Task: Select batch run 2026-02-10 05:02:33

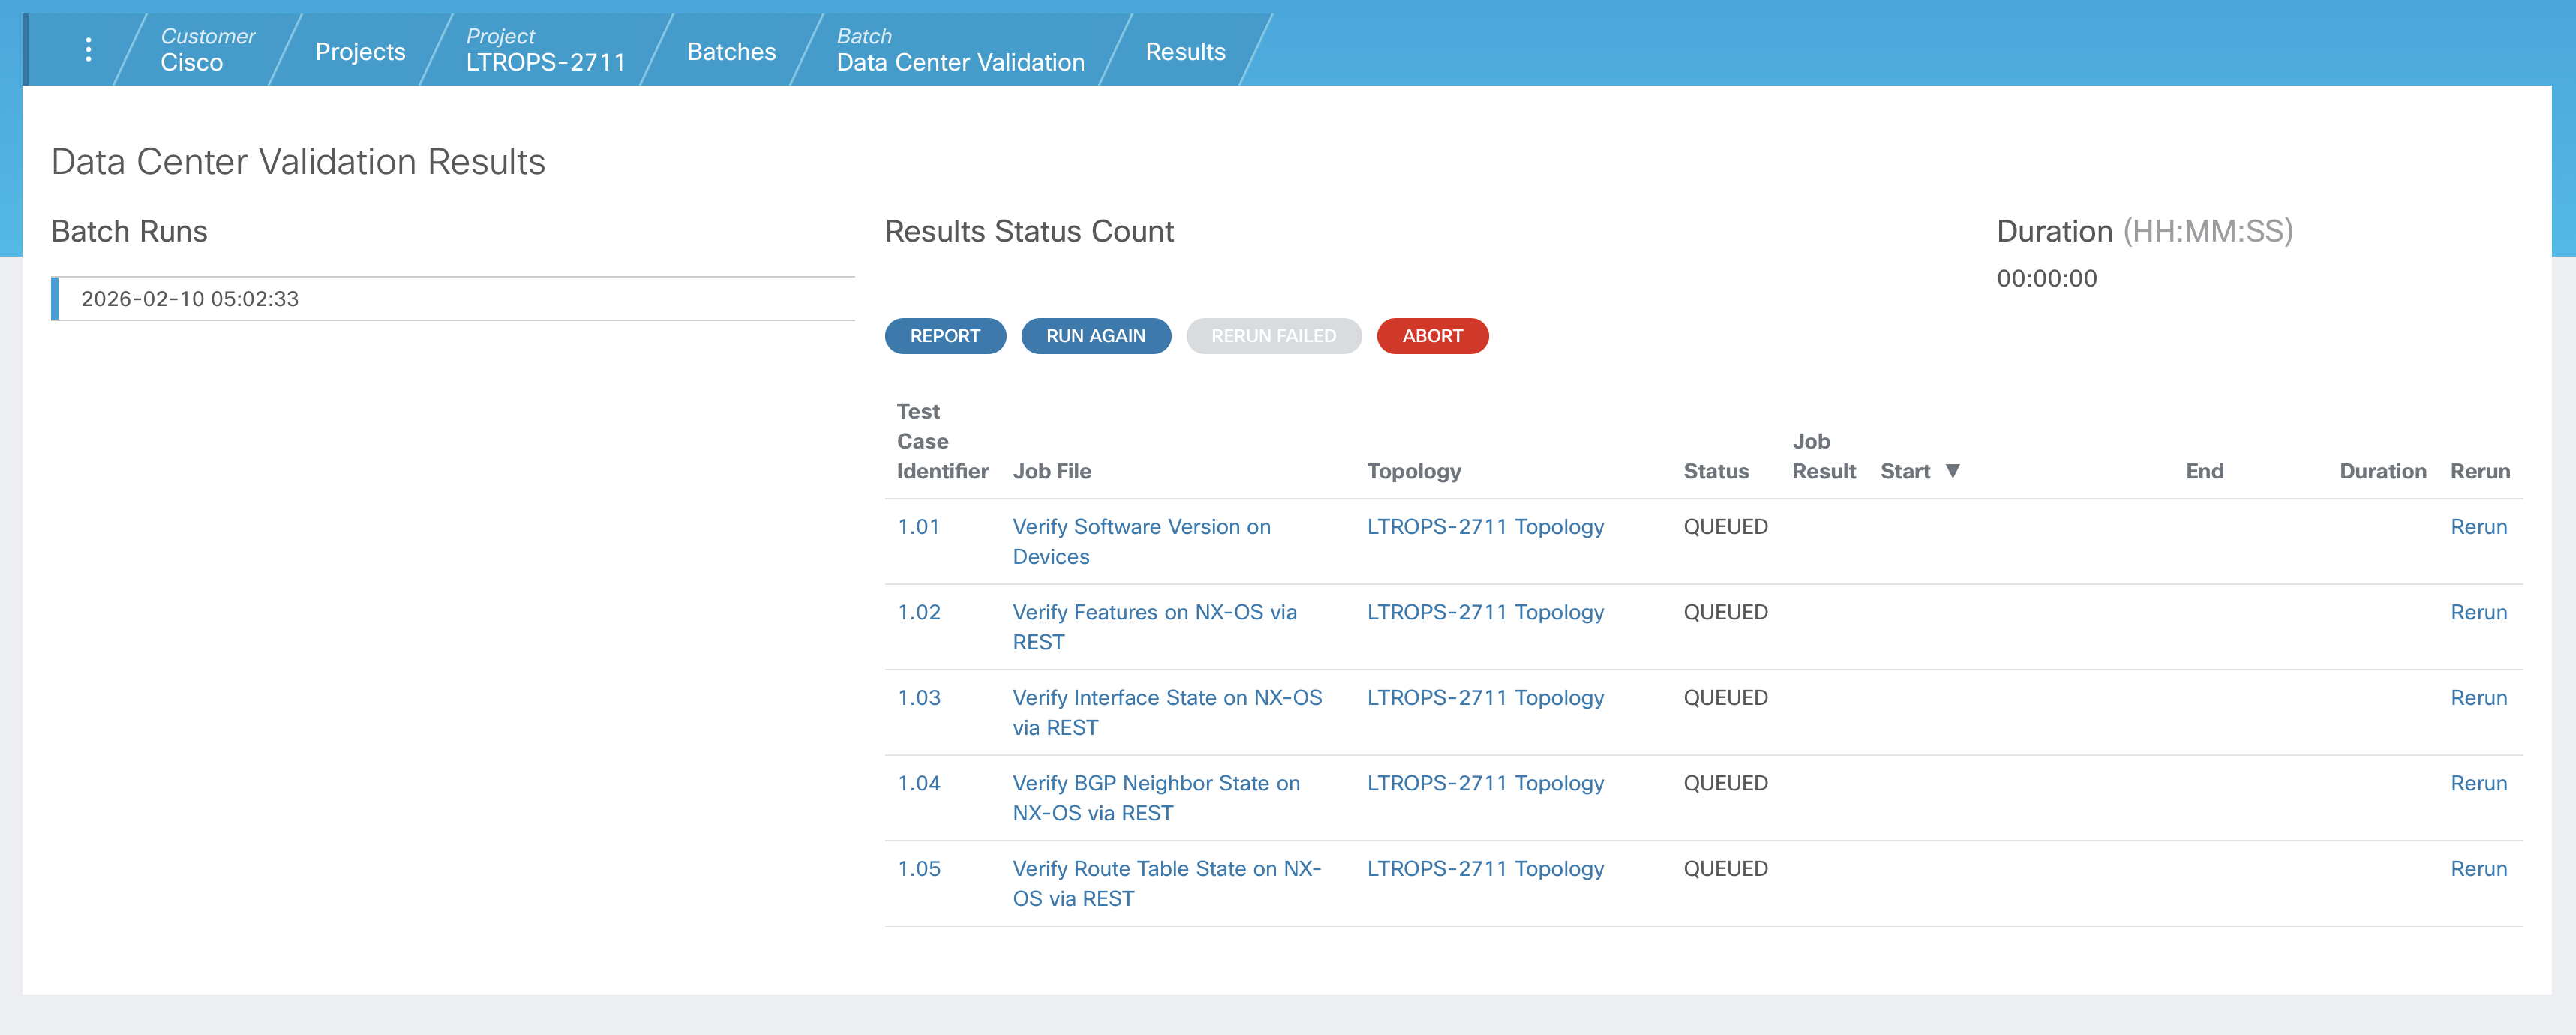Action: (190, 299)
